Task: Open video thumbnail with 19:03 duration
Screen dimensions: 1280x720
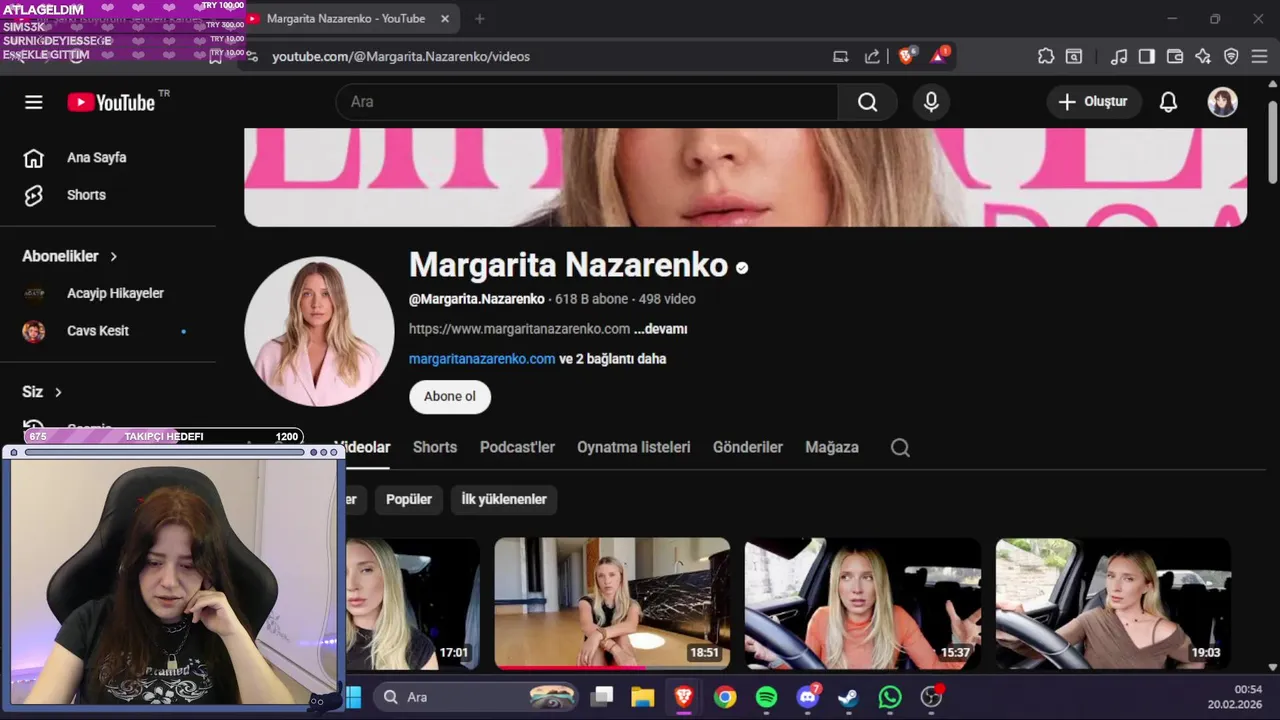Action: [1113, 604]
